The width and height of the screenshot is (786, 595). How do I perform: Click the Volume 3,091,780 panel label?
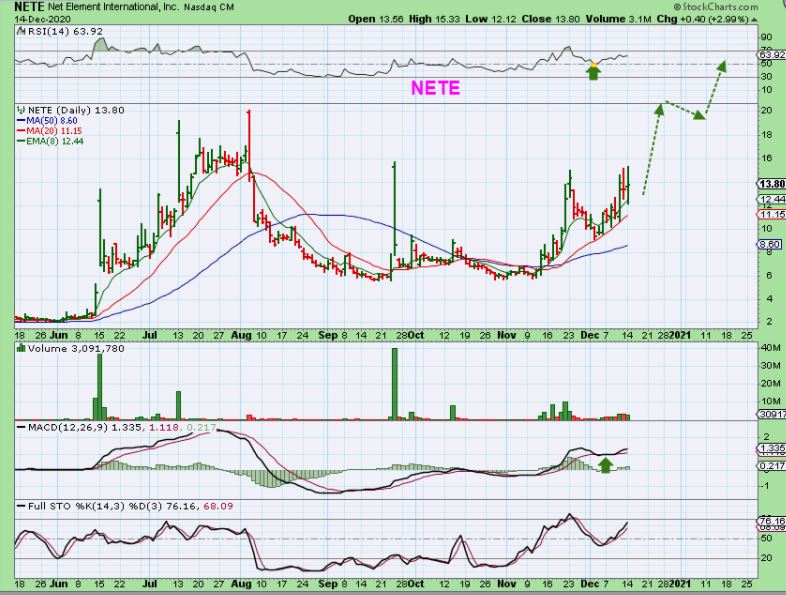76,348
